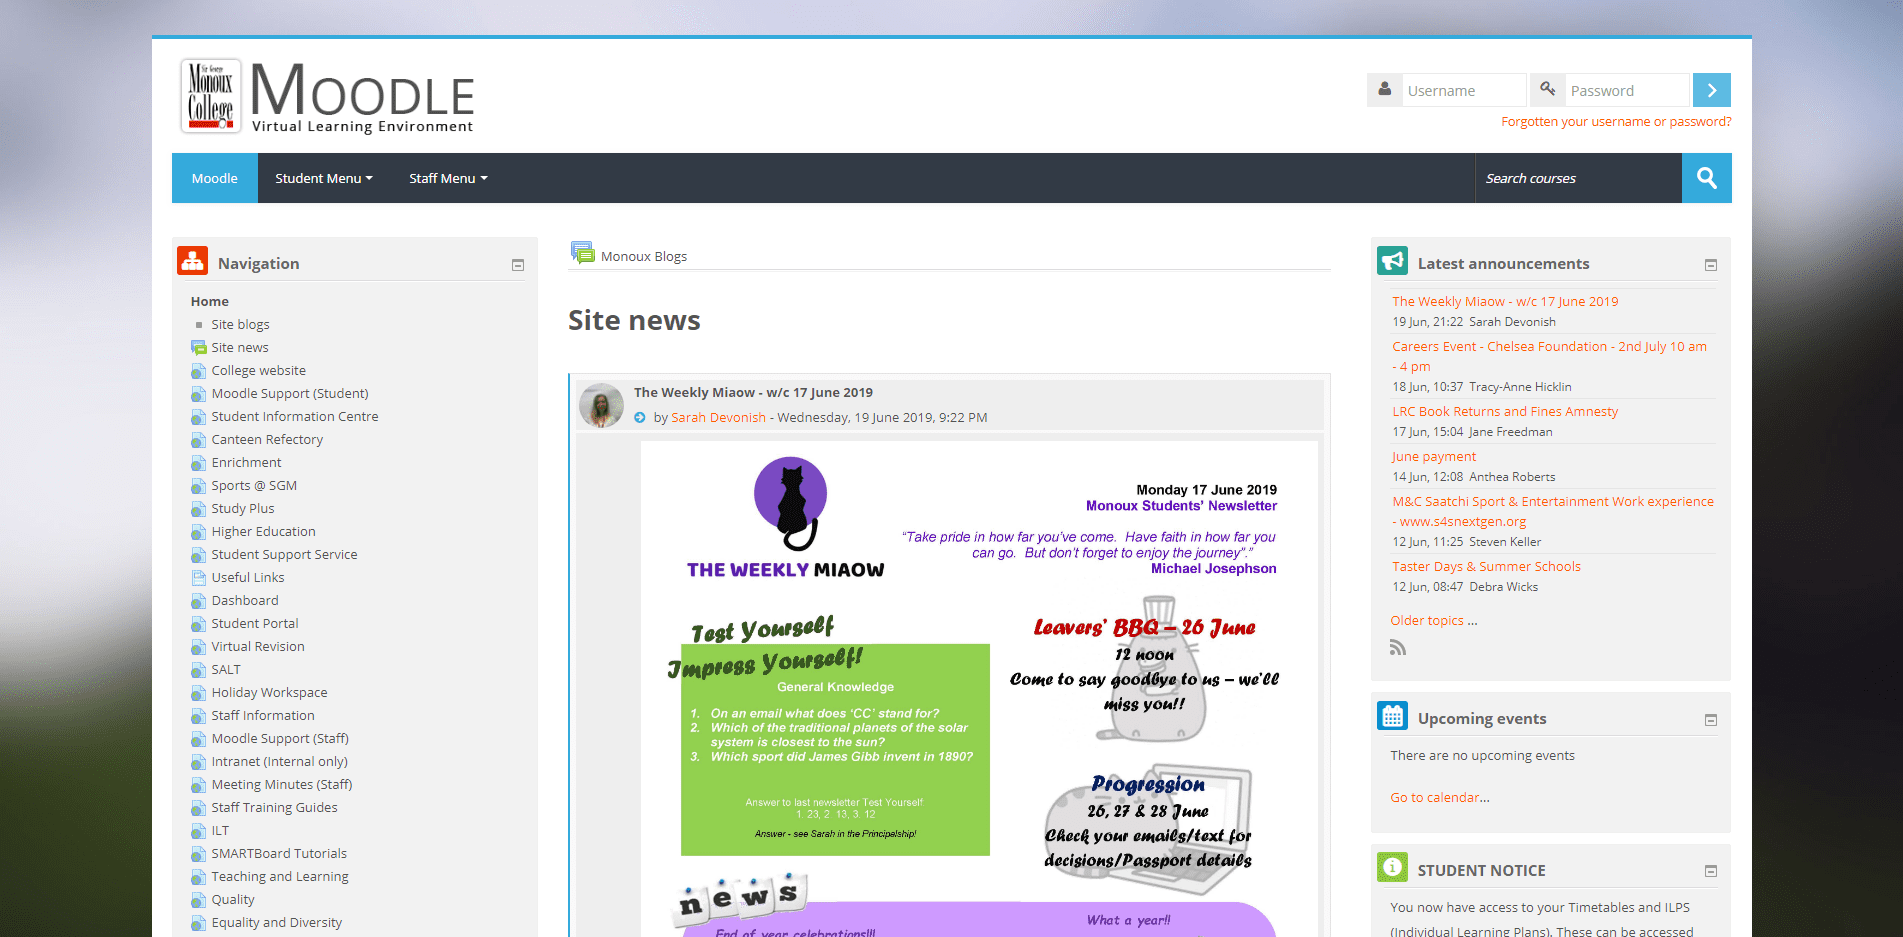This screenshot has width=1903, height=937.
Task: Open Home in the navigation tree
Action: click(x=210, y=302)
